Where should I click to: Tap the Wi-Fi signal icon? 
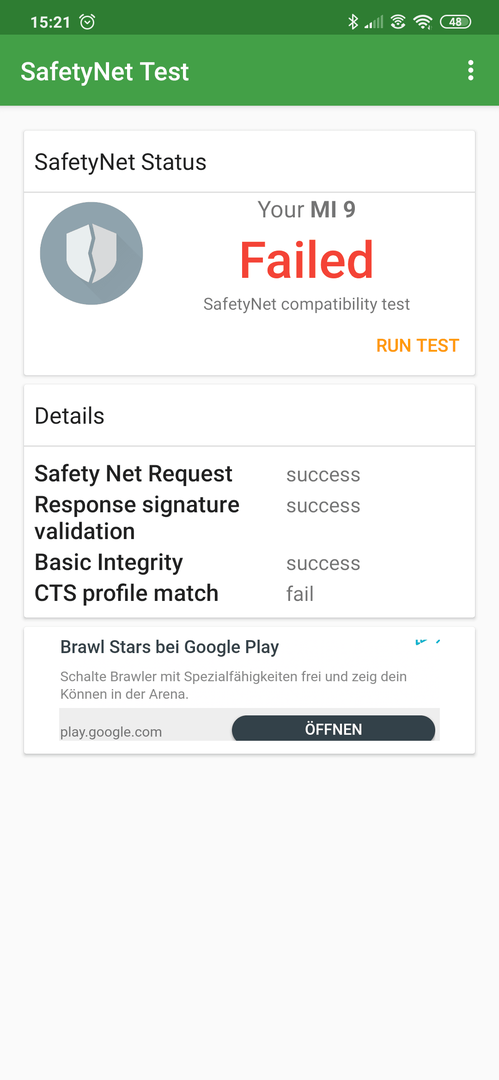coord(422,21)
